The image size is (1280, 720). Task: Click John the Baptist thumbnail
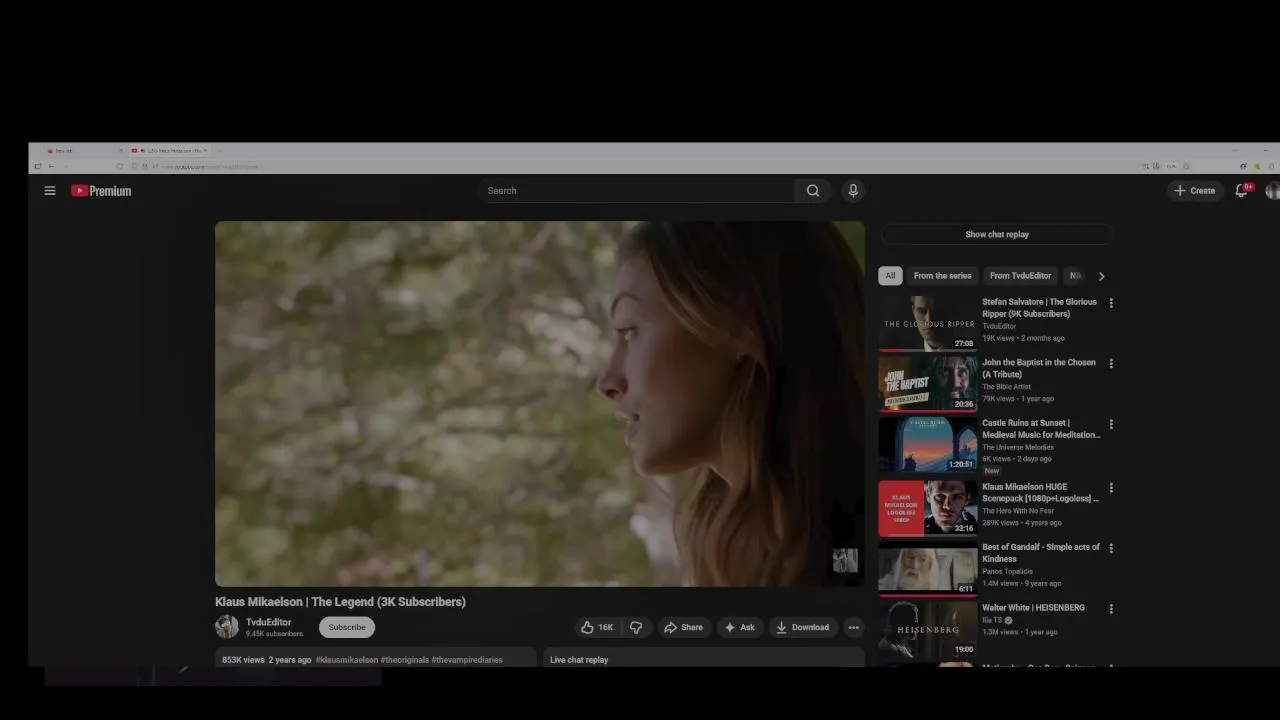click(x=928, y=384)
